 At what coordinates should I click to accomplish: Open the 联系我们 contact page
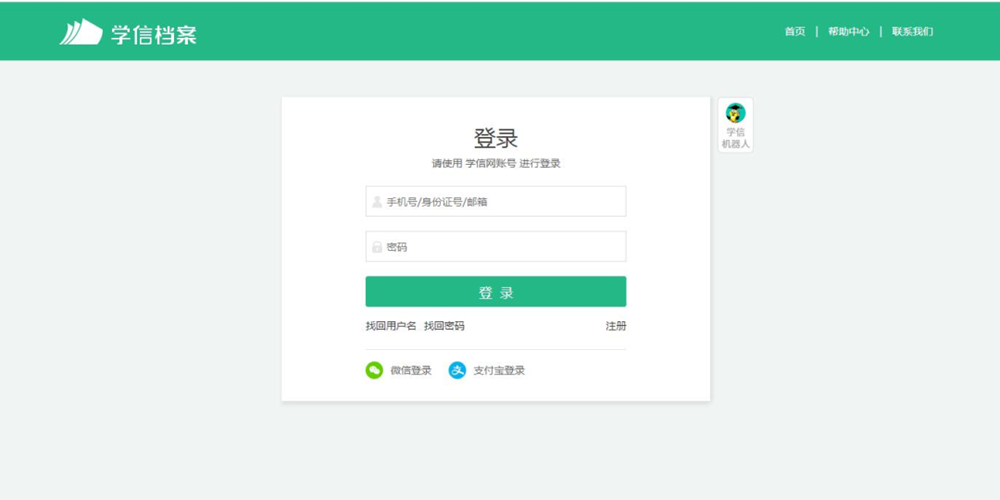[x=912, y=32]
